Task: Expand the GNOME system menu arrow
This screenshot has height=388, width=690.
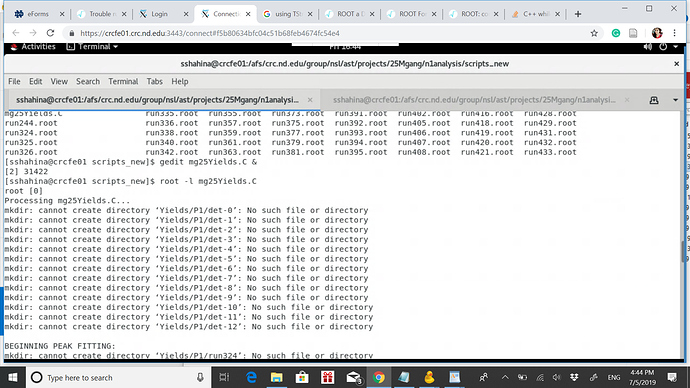Action: point(675,47)
